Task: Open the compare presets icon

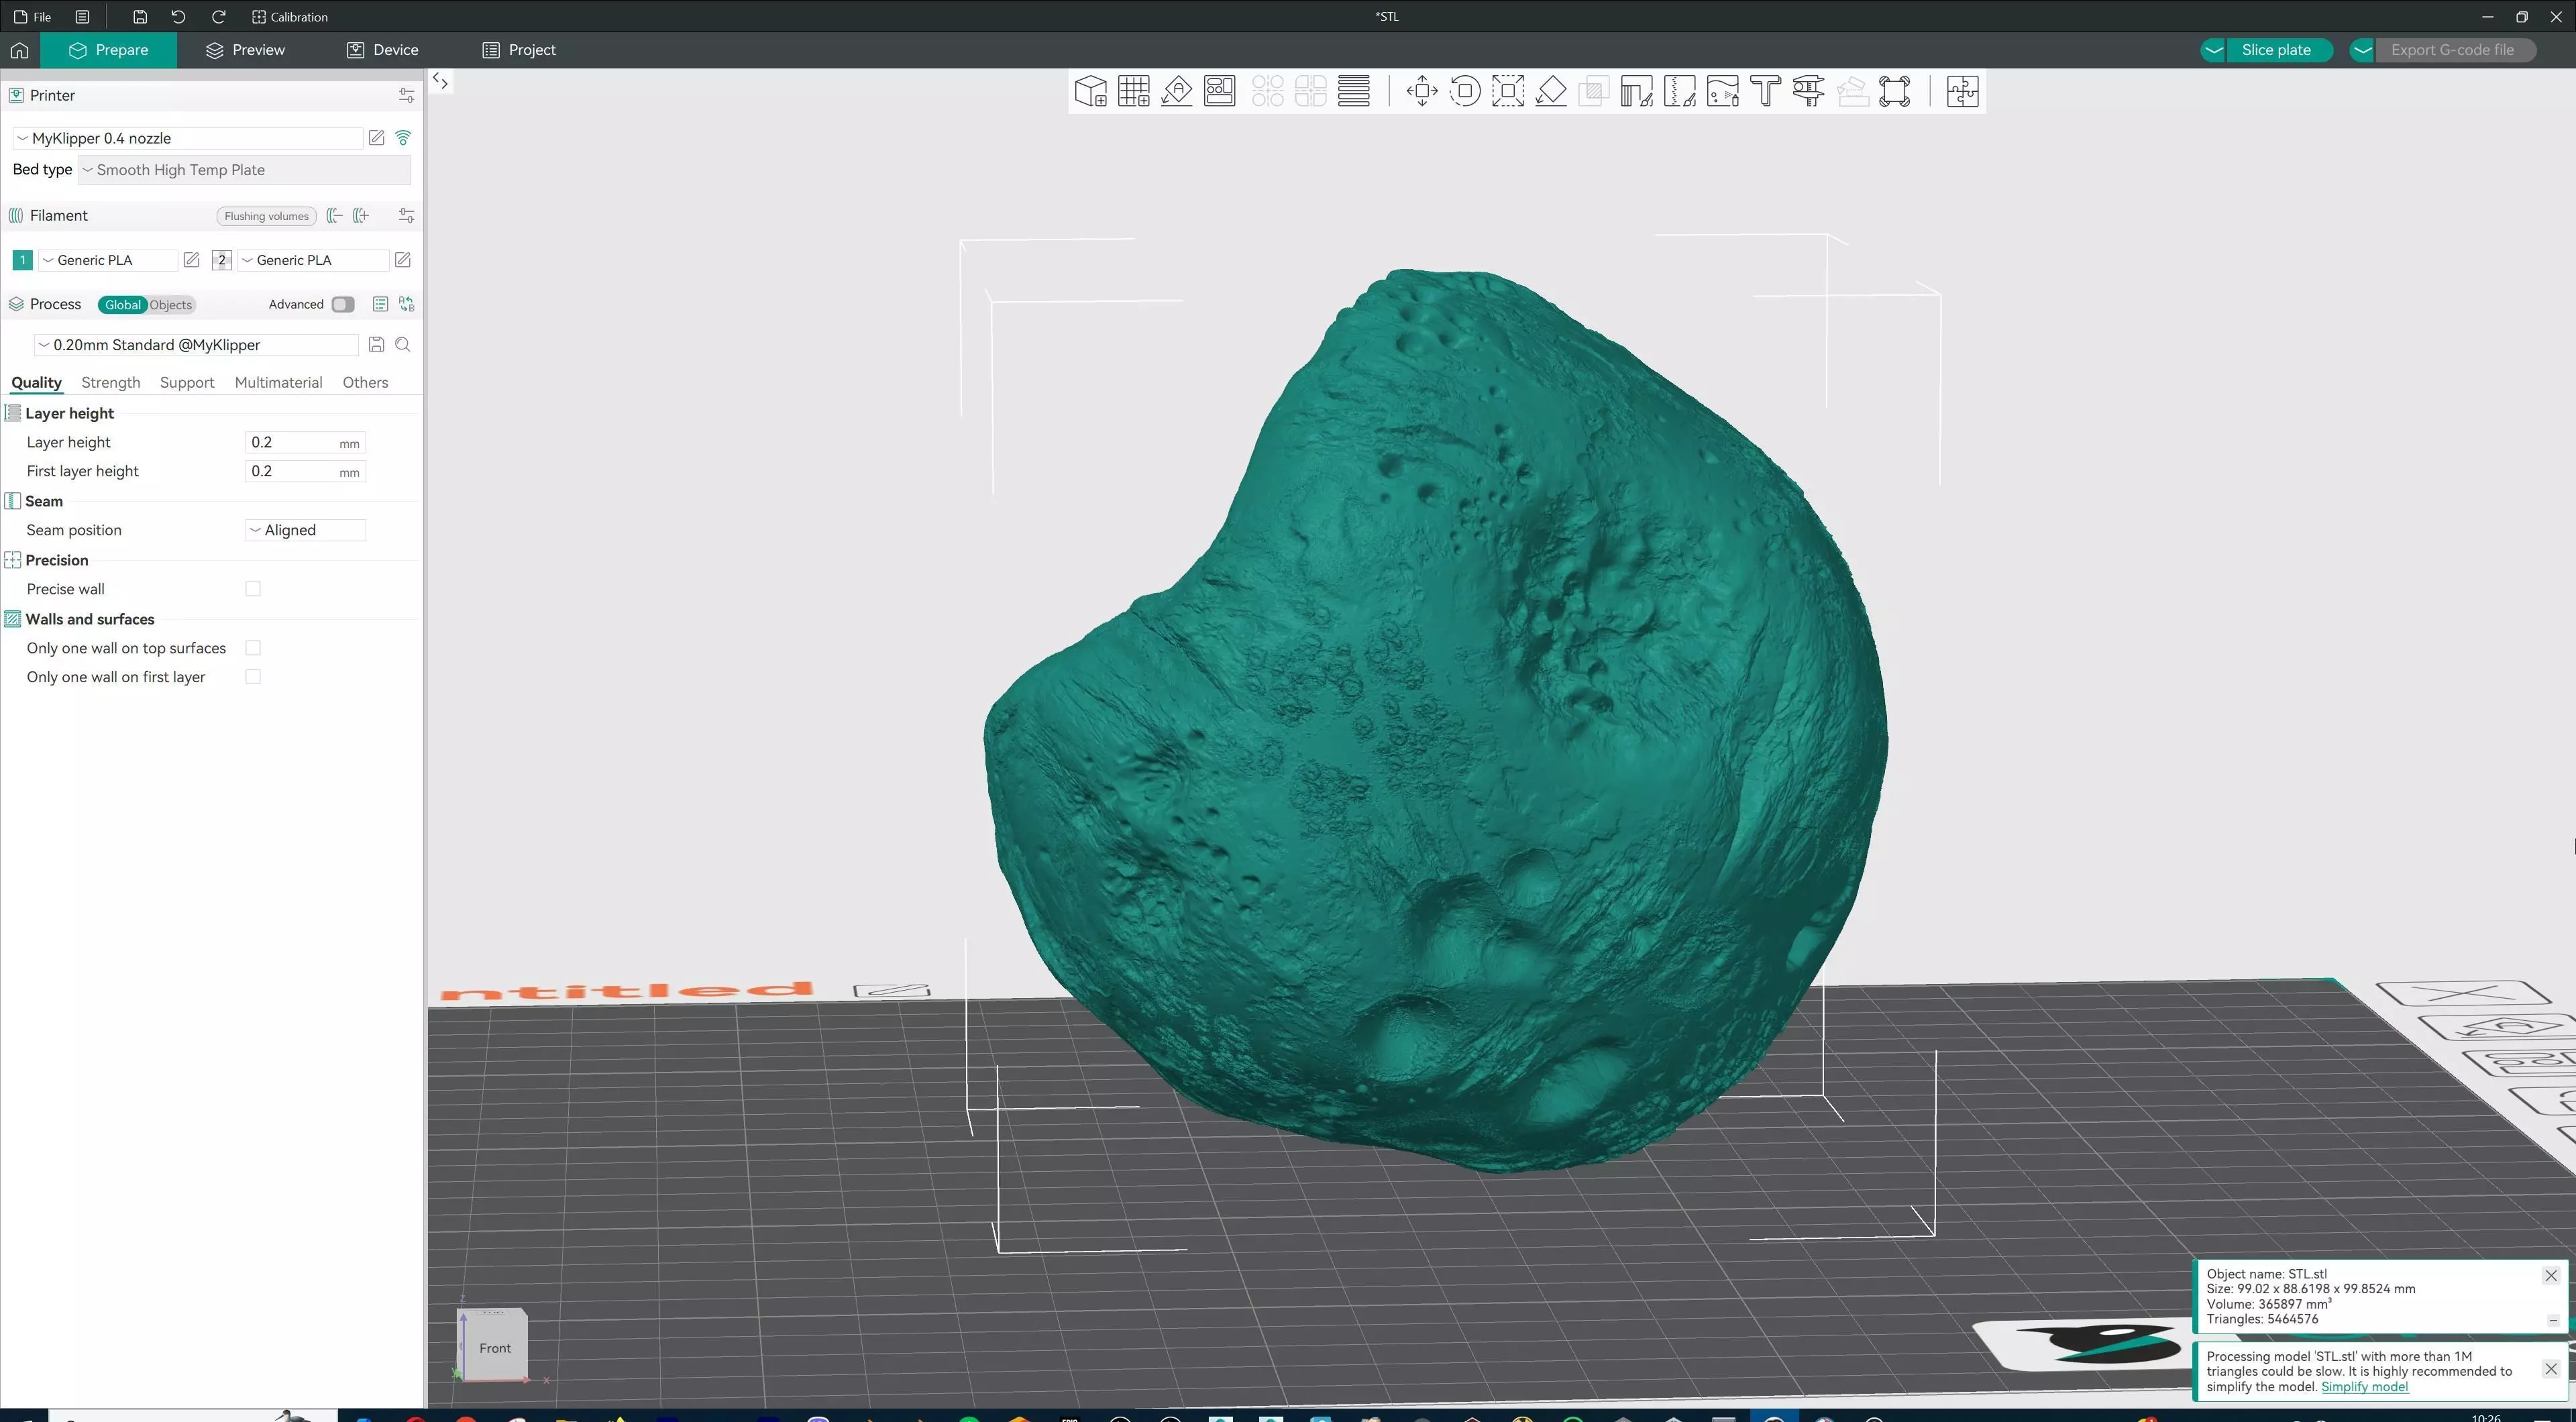Action: click(407, 304)
